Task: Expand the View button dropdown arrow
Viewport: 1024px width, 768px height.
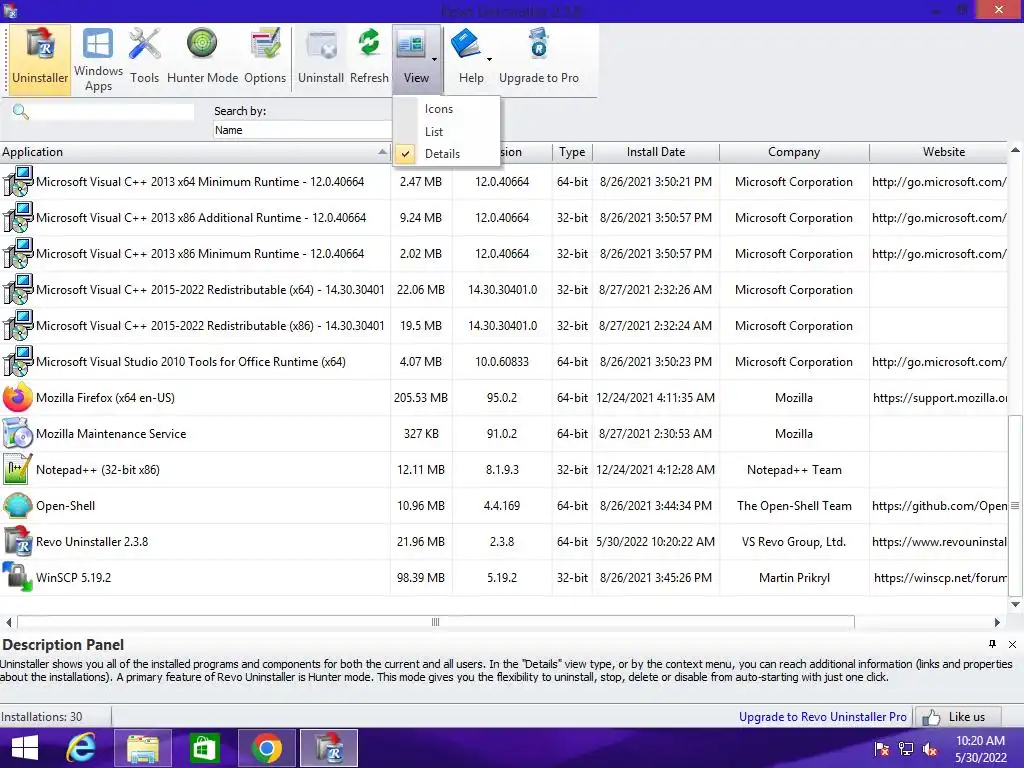Action: click(x=435, y=59)
